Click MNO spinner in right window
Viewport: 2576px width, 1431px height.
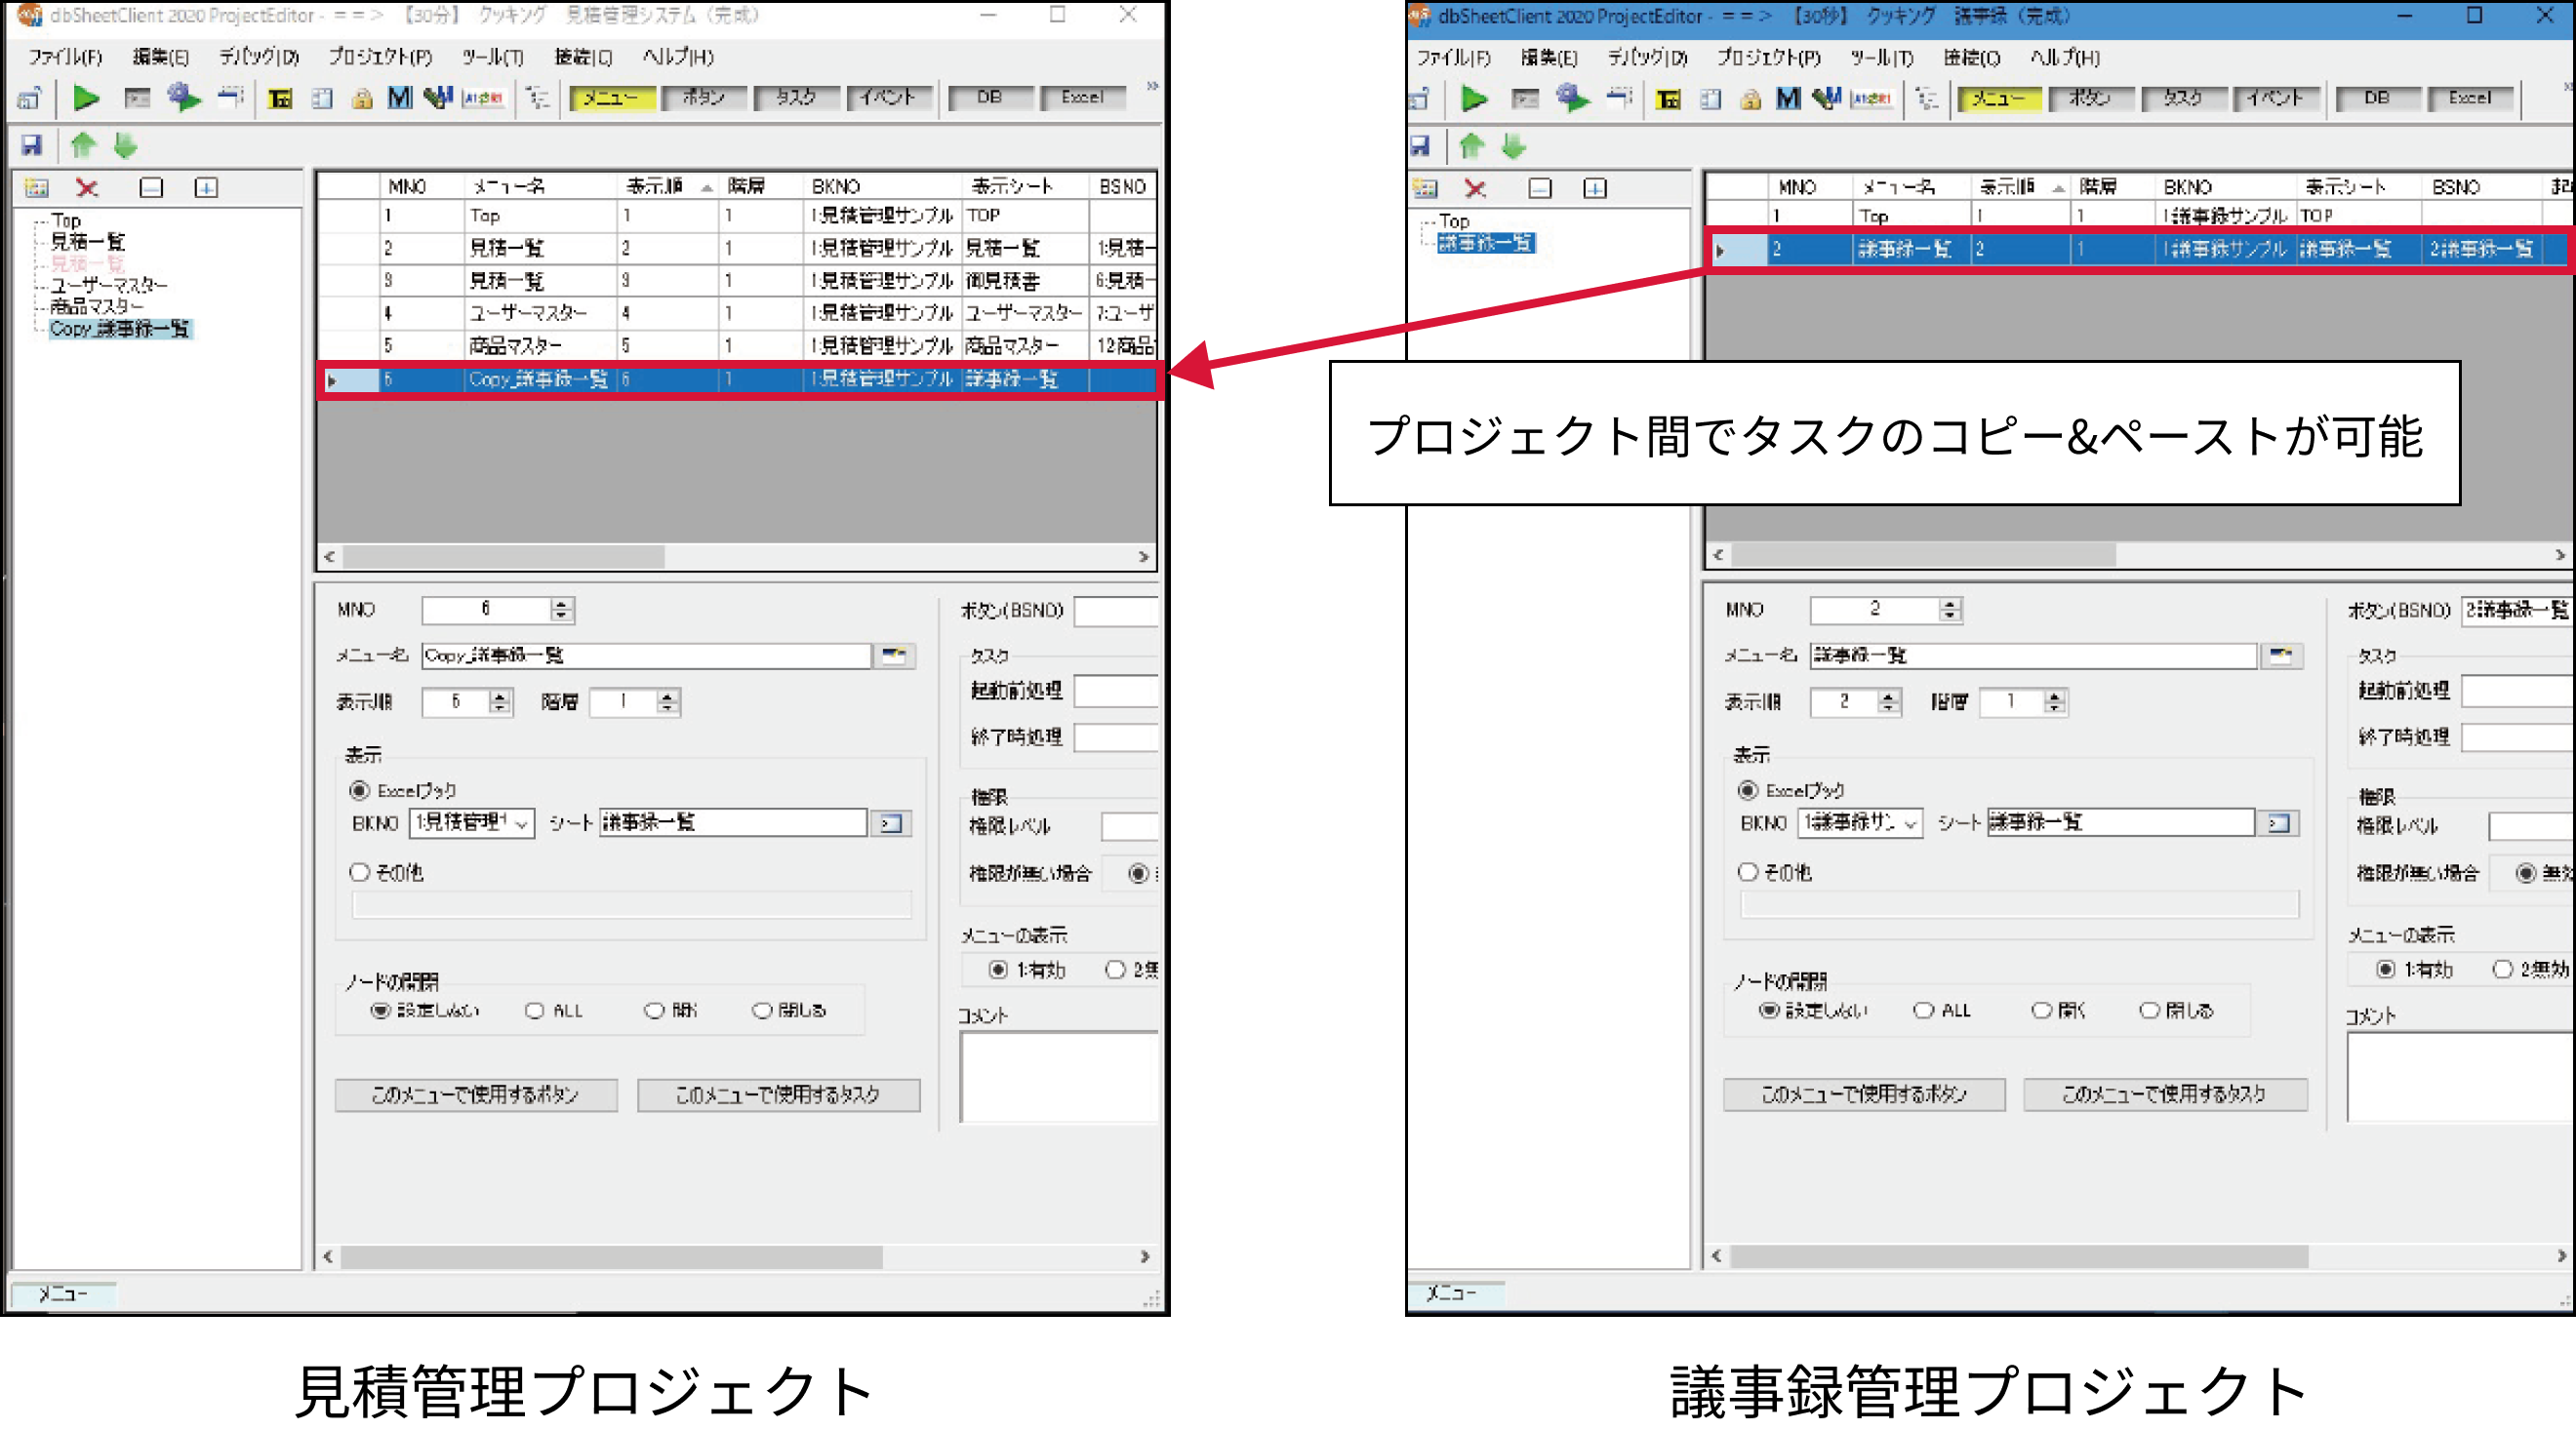(1950, 610)
